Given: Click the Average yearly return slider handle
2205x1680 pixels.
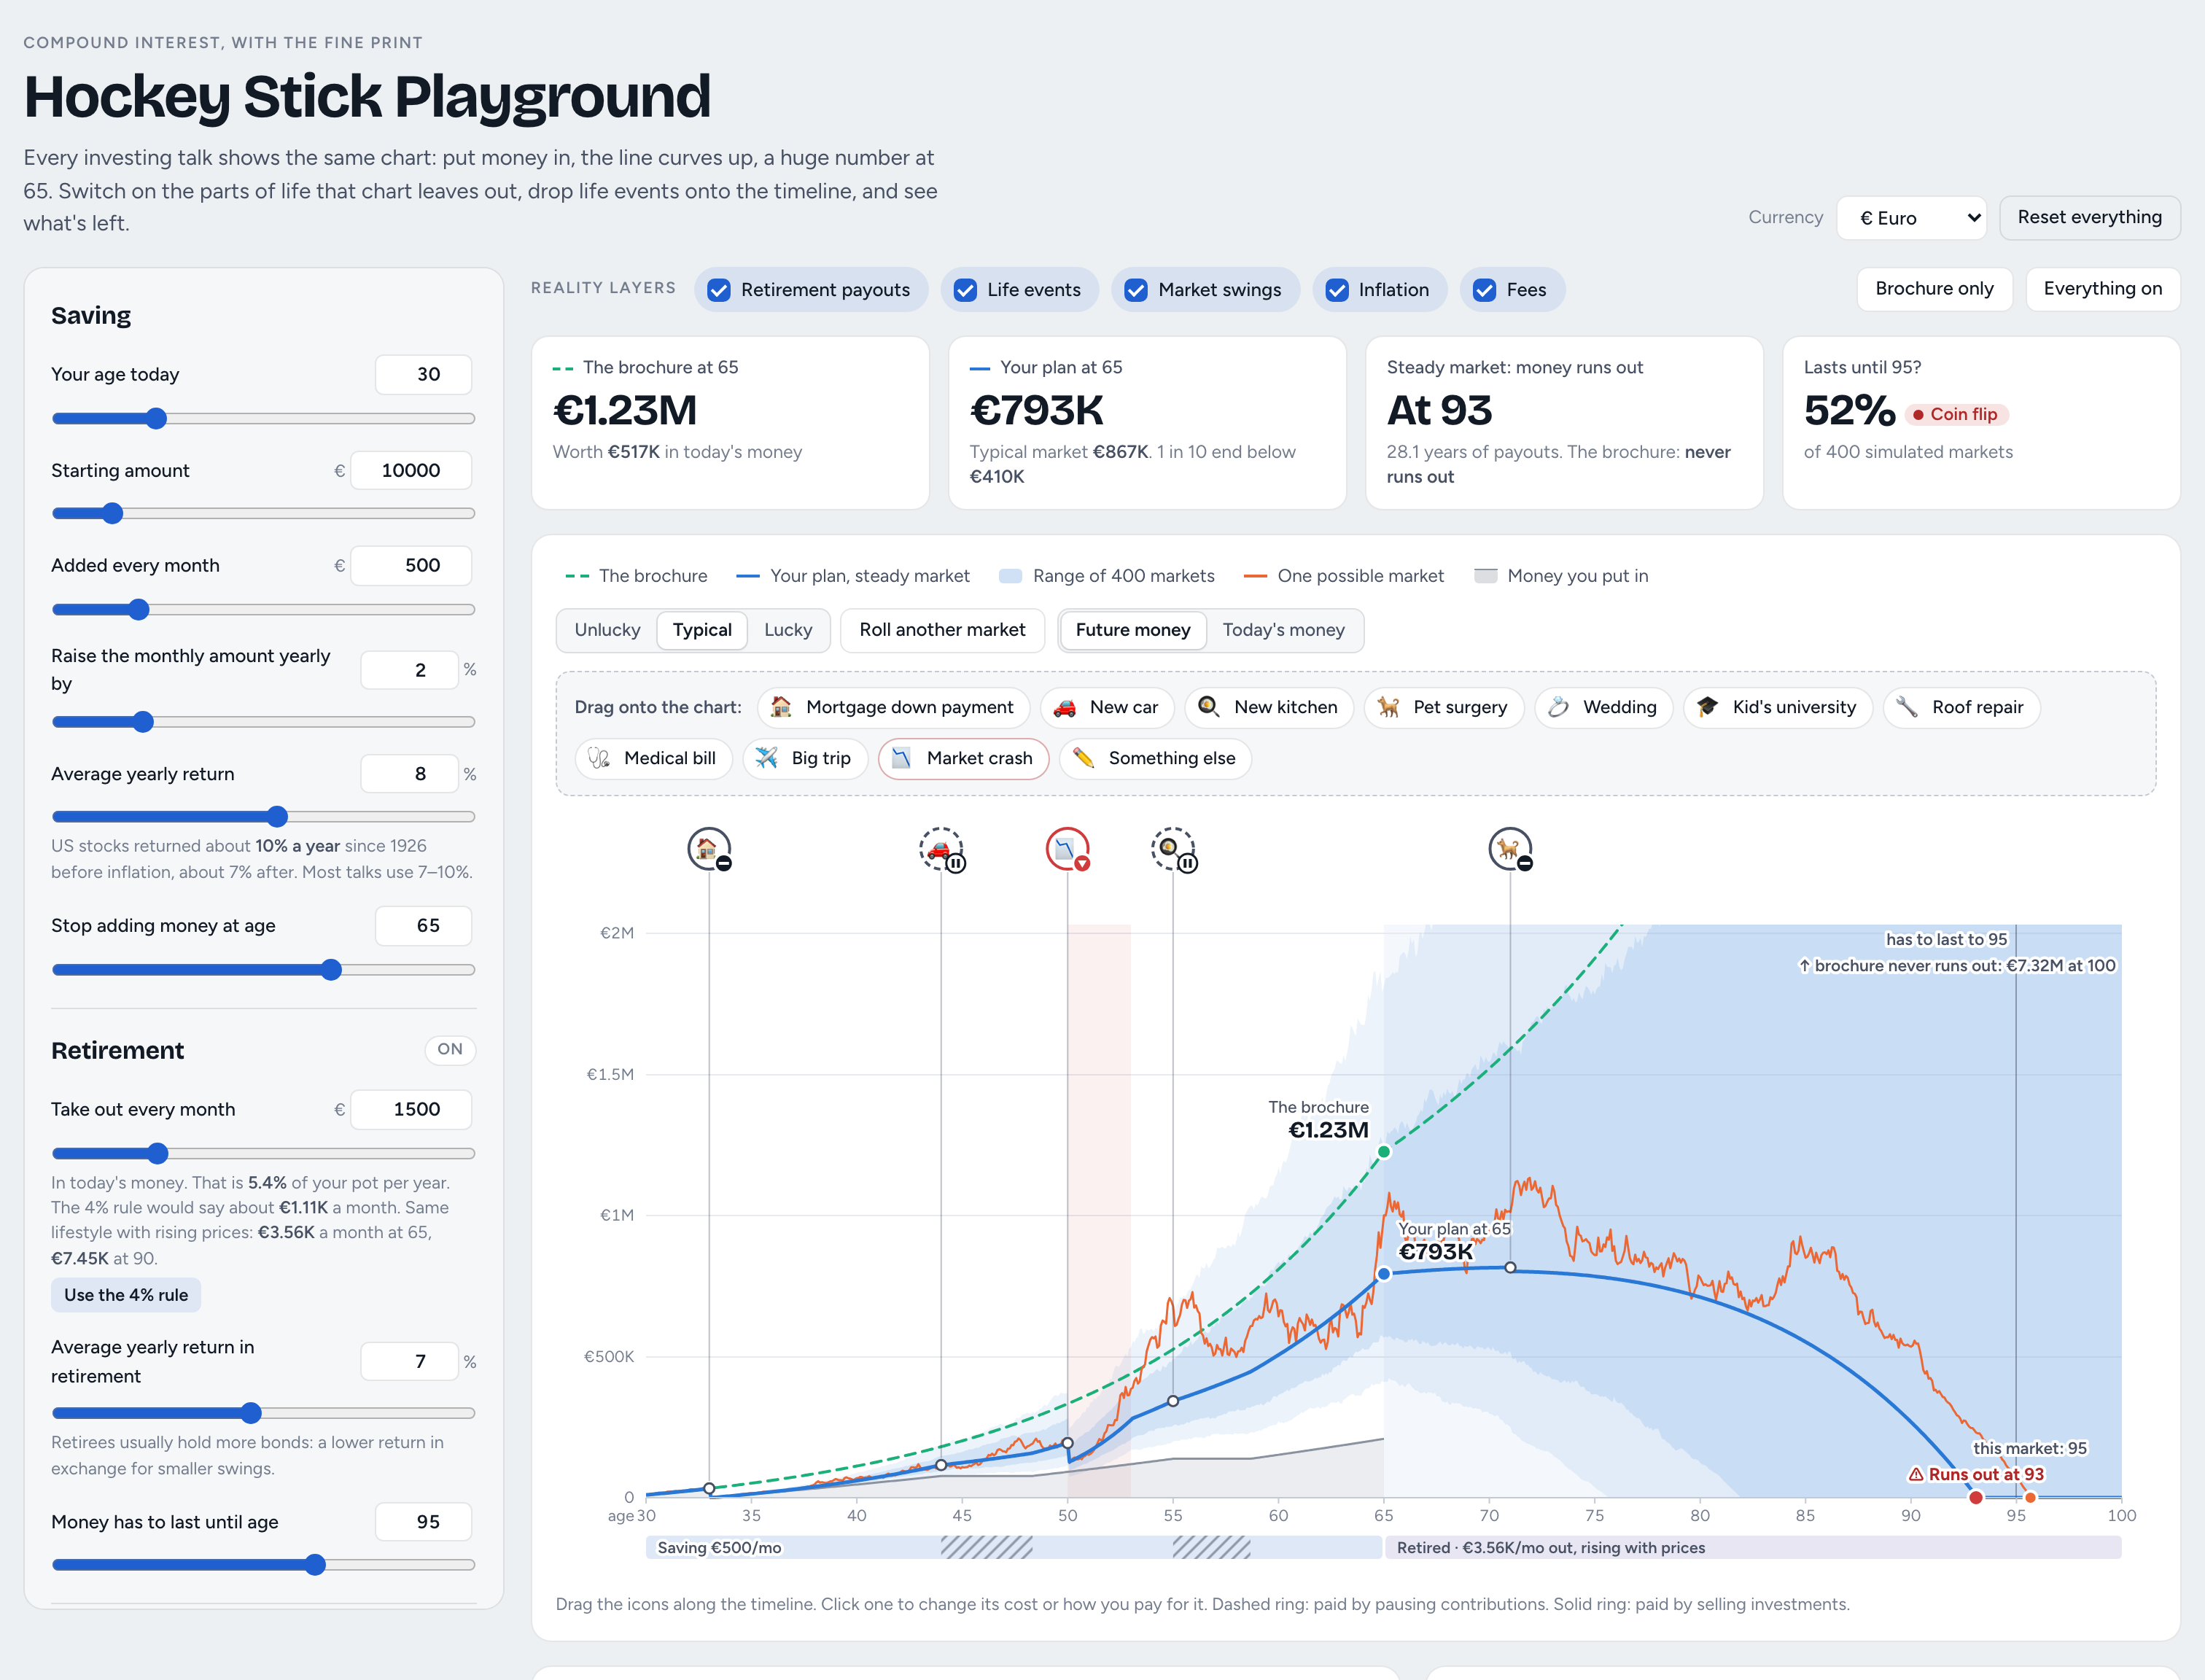Looking at the screenshot, I should coord(277,818).
